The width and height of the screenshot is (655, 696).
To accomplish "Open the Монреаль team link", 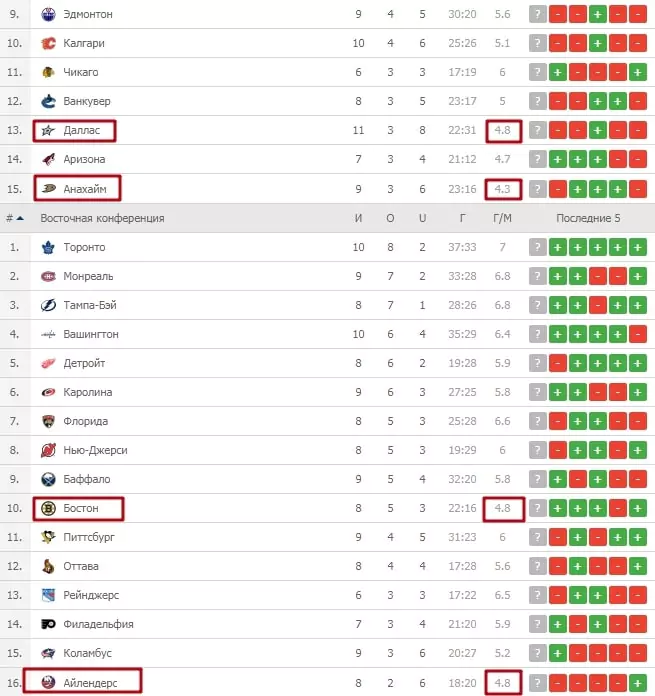I will [x=88, y=276].
